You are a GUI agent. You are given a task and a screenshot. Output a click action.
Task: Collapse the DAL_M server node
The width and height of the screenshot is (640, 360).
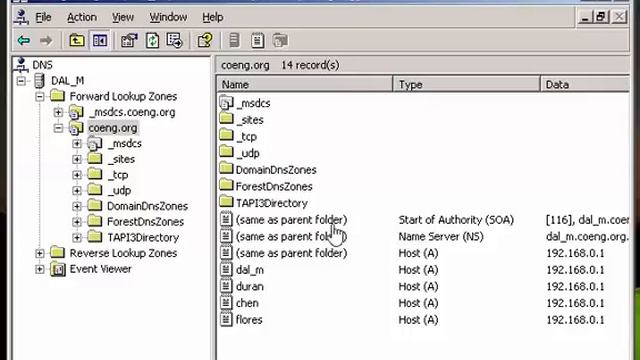tap(21, 81)
